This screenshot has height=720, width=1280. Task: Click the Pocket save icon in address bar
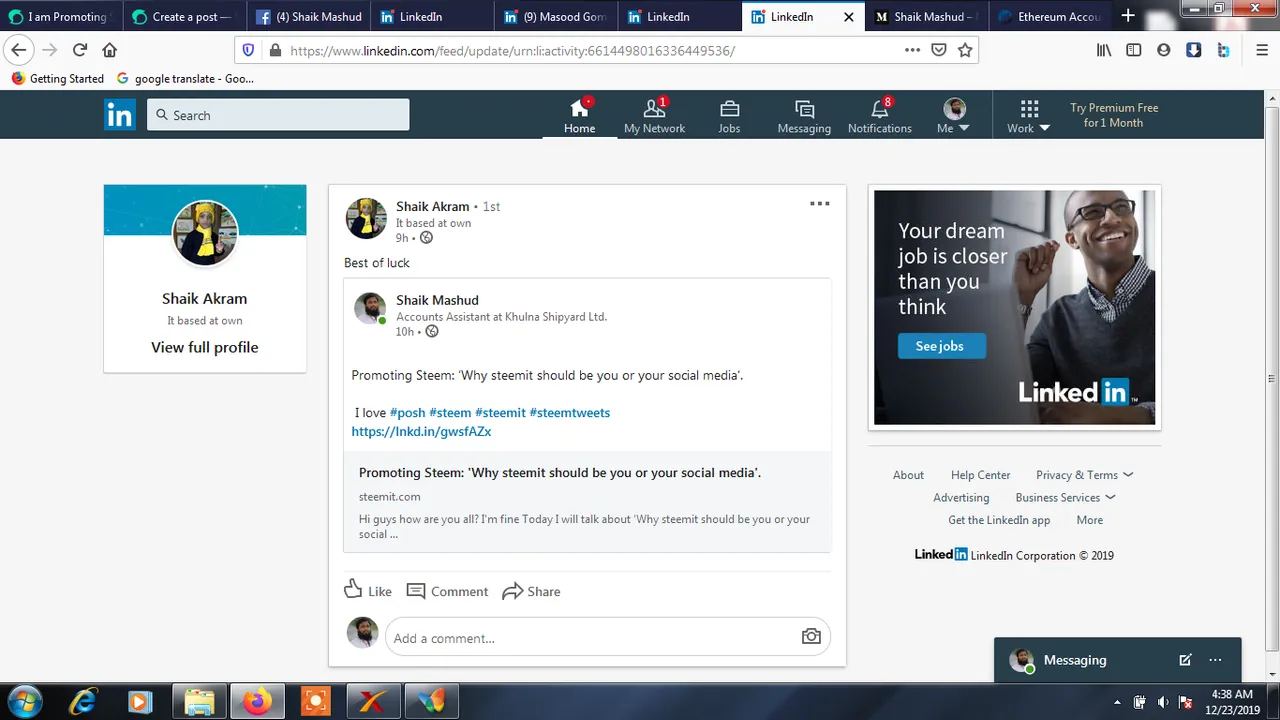pyautogui.click(x=939, y=50)
